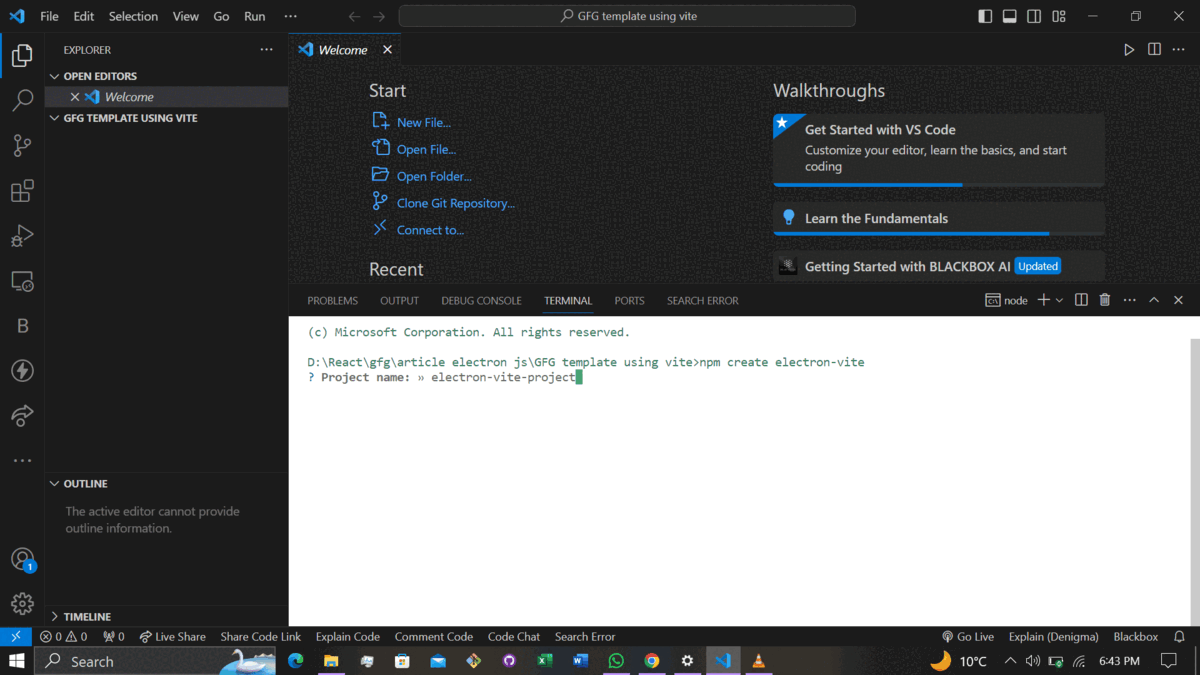Collapse the Open Editors section
This screenshot has width=1200, height=675.
[x=166, y=76]
